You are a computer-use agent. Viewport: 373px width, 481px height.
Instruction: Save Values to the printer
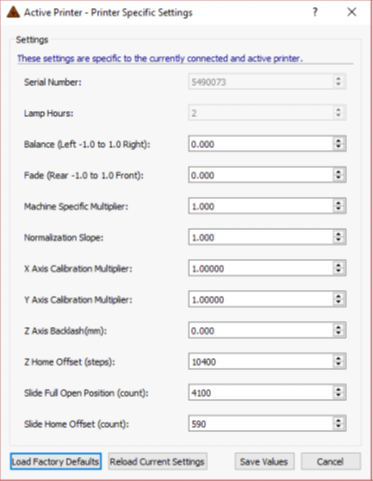click(264, 461)
